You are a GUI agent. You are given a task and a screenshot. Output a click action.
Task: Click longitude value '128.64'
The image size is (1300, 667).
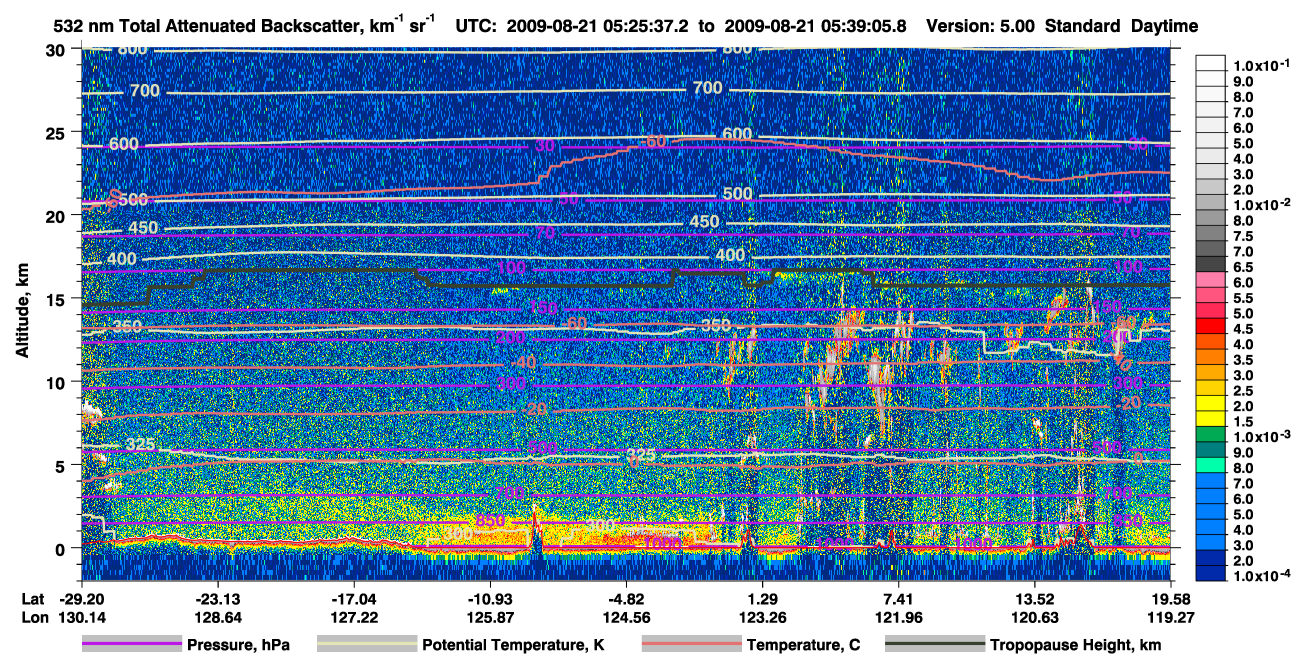(x=217, y=618)
